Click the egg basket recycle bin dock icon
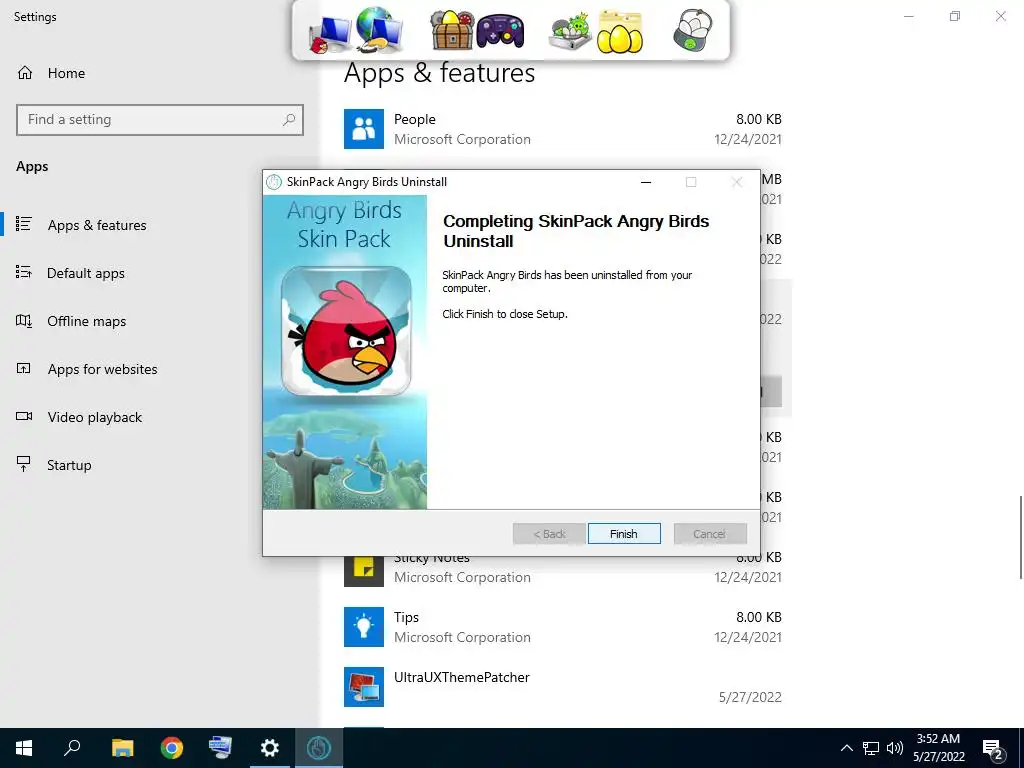Viewport: 1024px width, 768px height. 693,30
